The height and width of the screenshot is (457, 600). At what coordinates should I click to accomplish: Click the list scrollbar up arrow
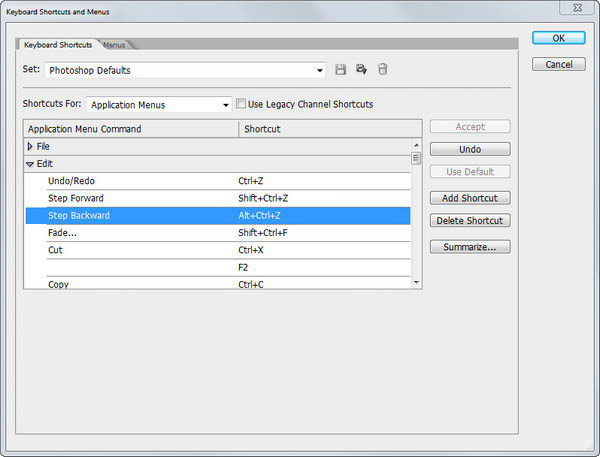[416, 145]
